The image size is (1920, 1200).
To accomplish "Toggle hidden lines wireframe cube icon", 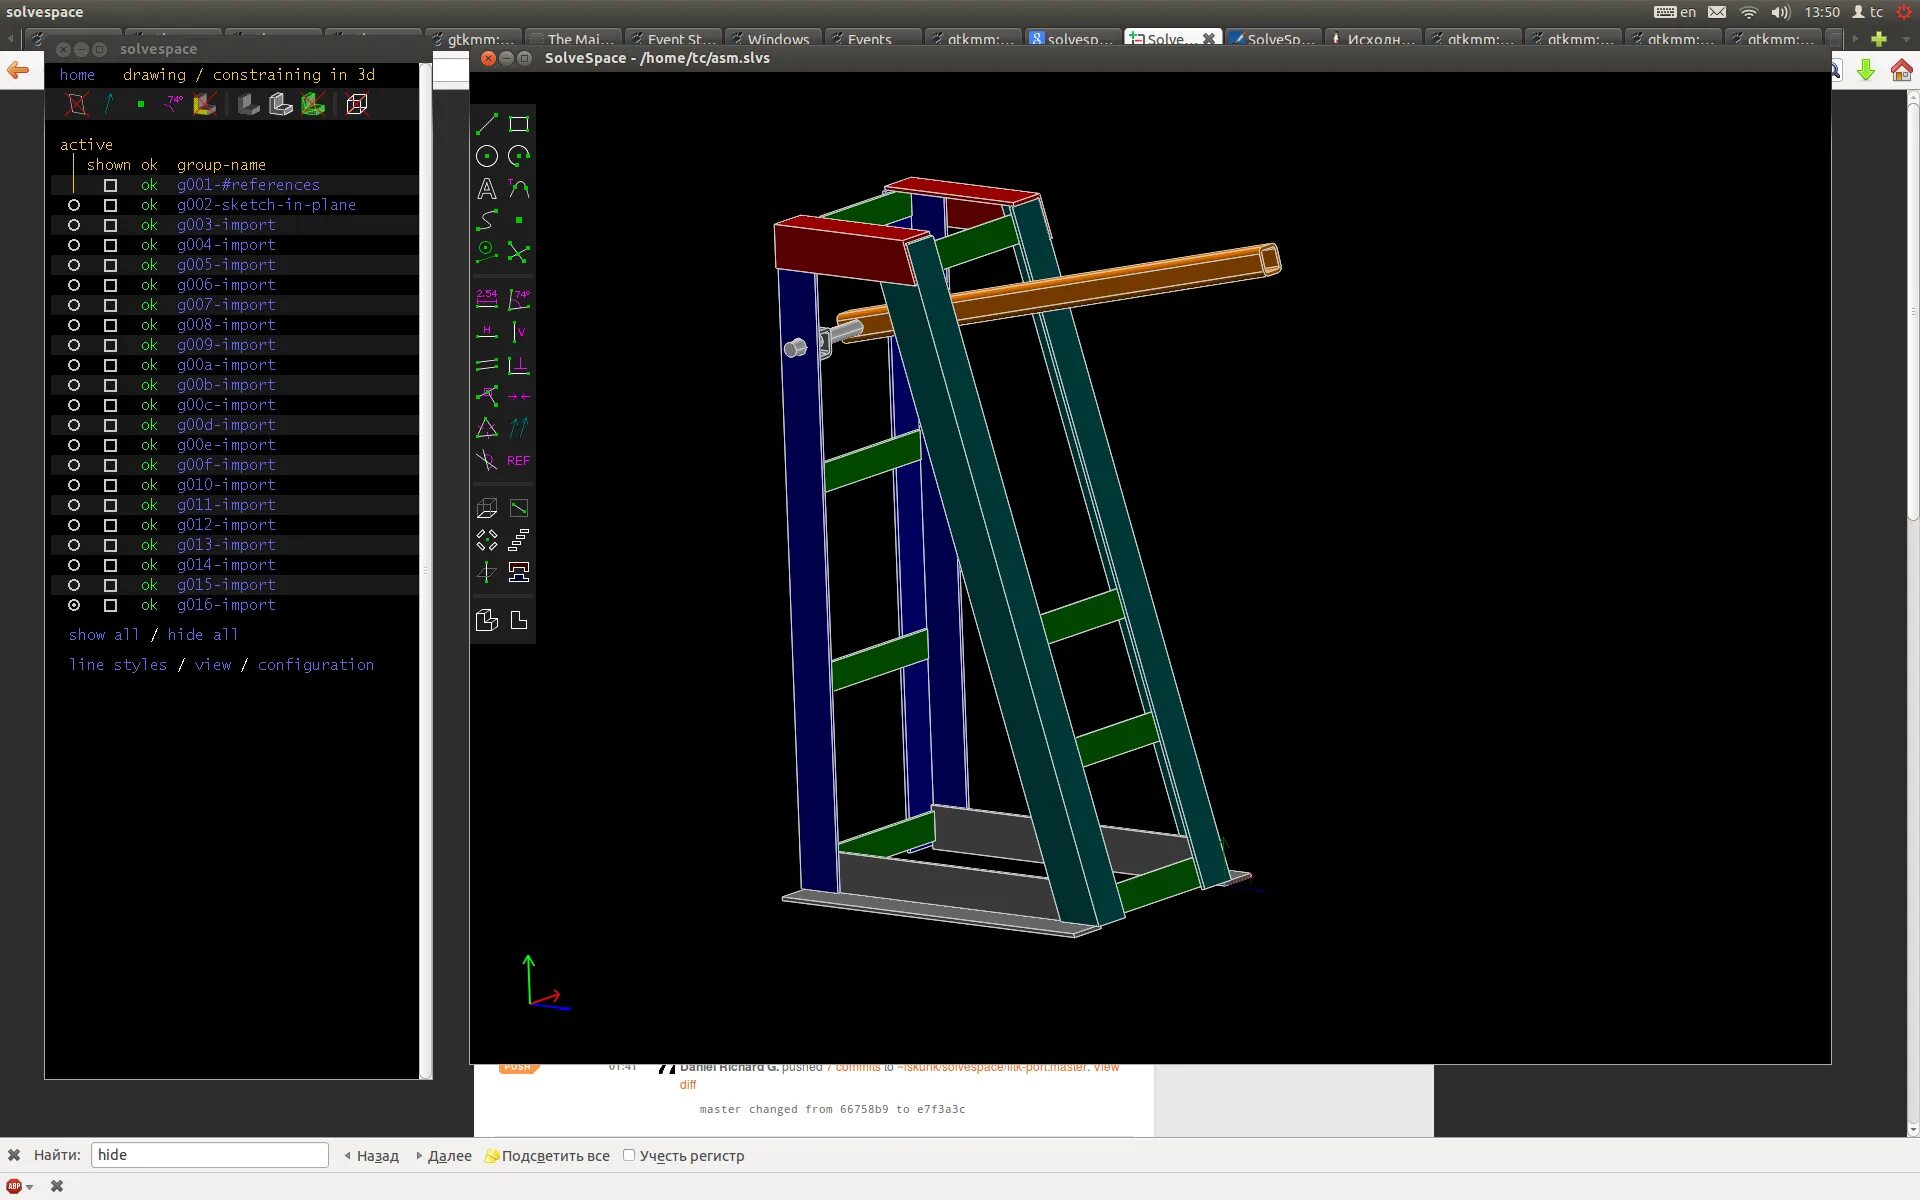I will click(x=357, y=104).
